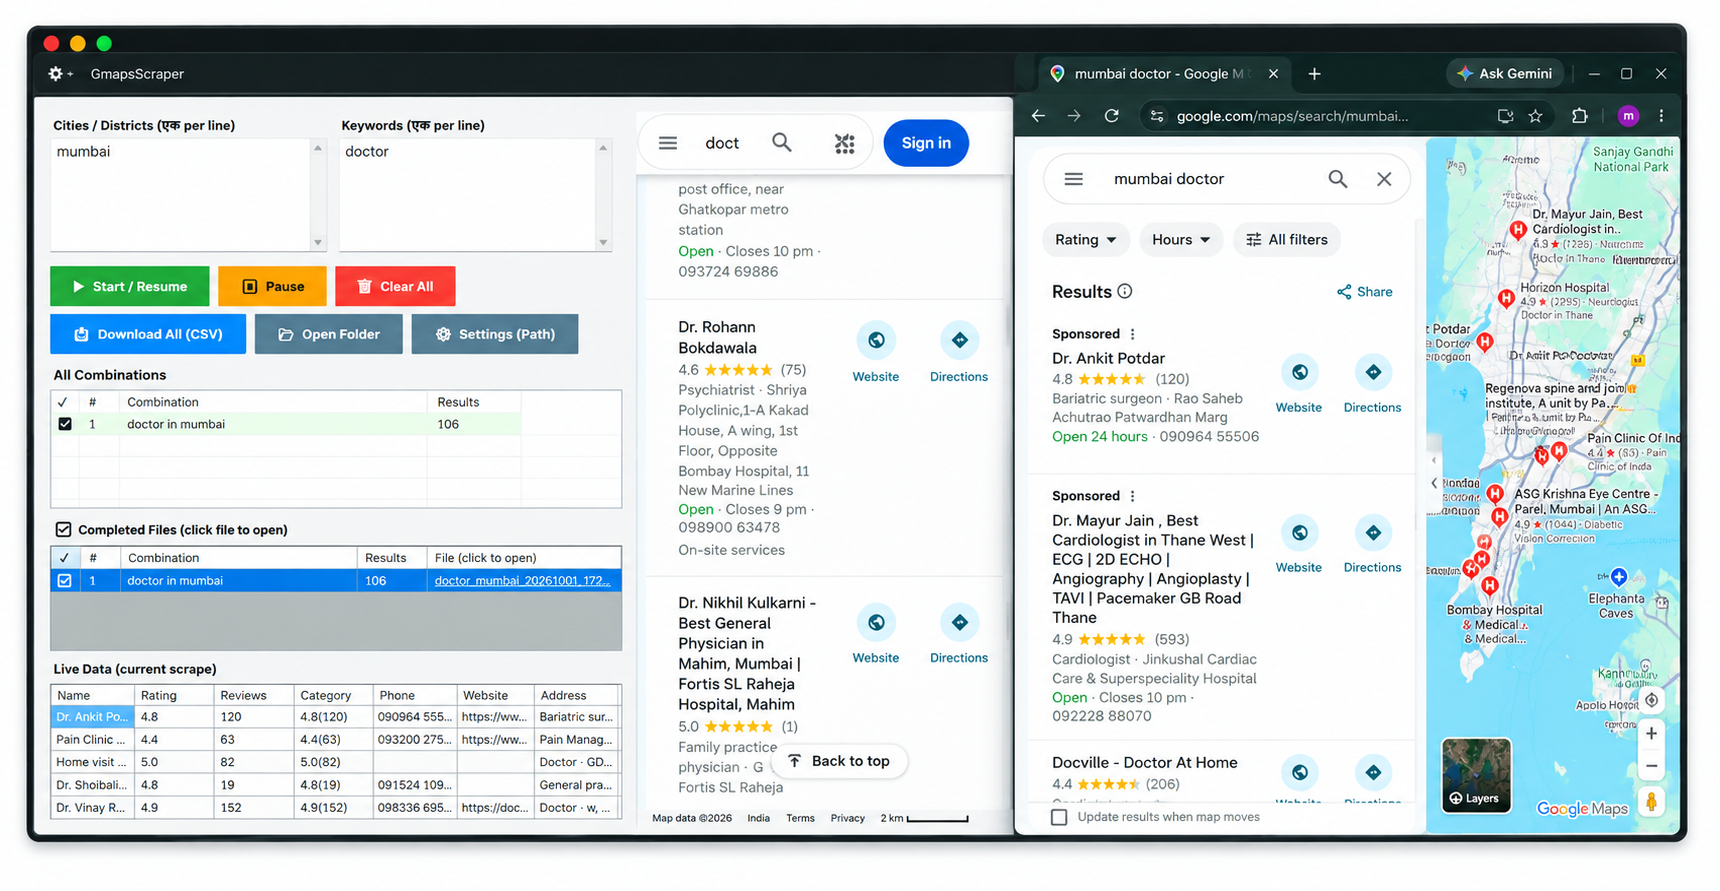Clear the 'mumbai doctor' search with X
1720x891 pixels.
[1384, 179]
